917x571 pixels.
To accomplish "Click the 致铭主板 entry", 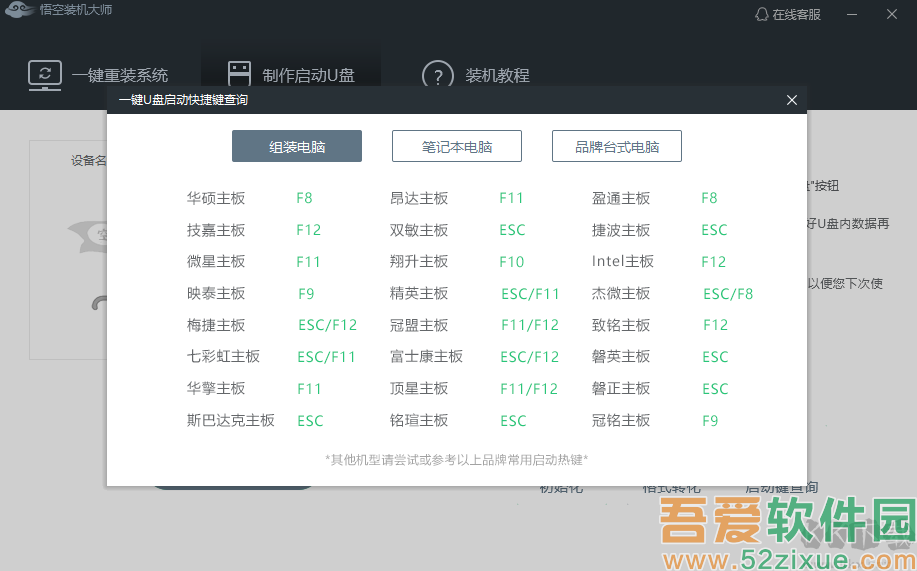I will click(621, 325).
